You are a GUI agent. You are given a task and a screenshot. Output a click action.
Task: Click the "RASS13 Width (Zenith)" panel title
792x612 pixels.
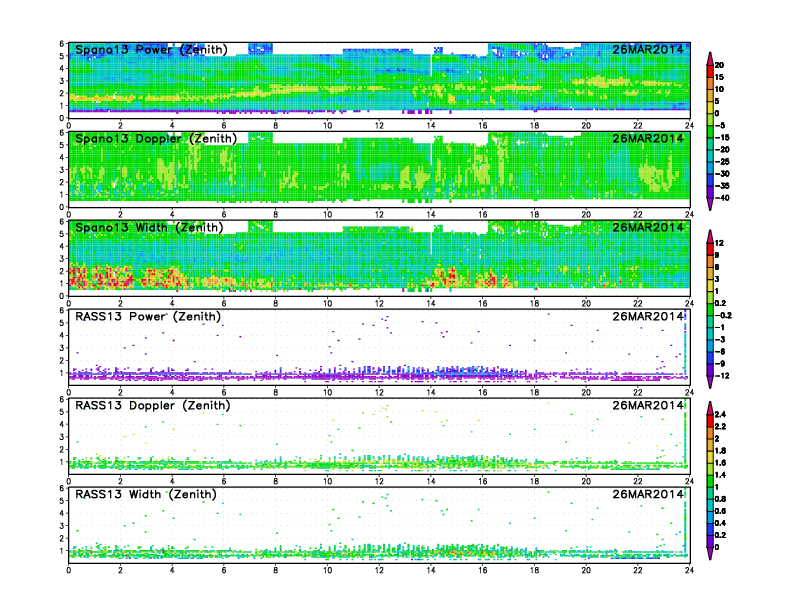(146, 494)
